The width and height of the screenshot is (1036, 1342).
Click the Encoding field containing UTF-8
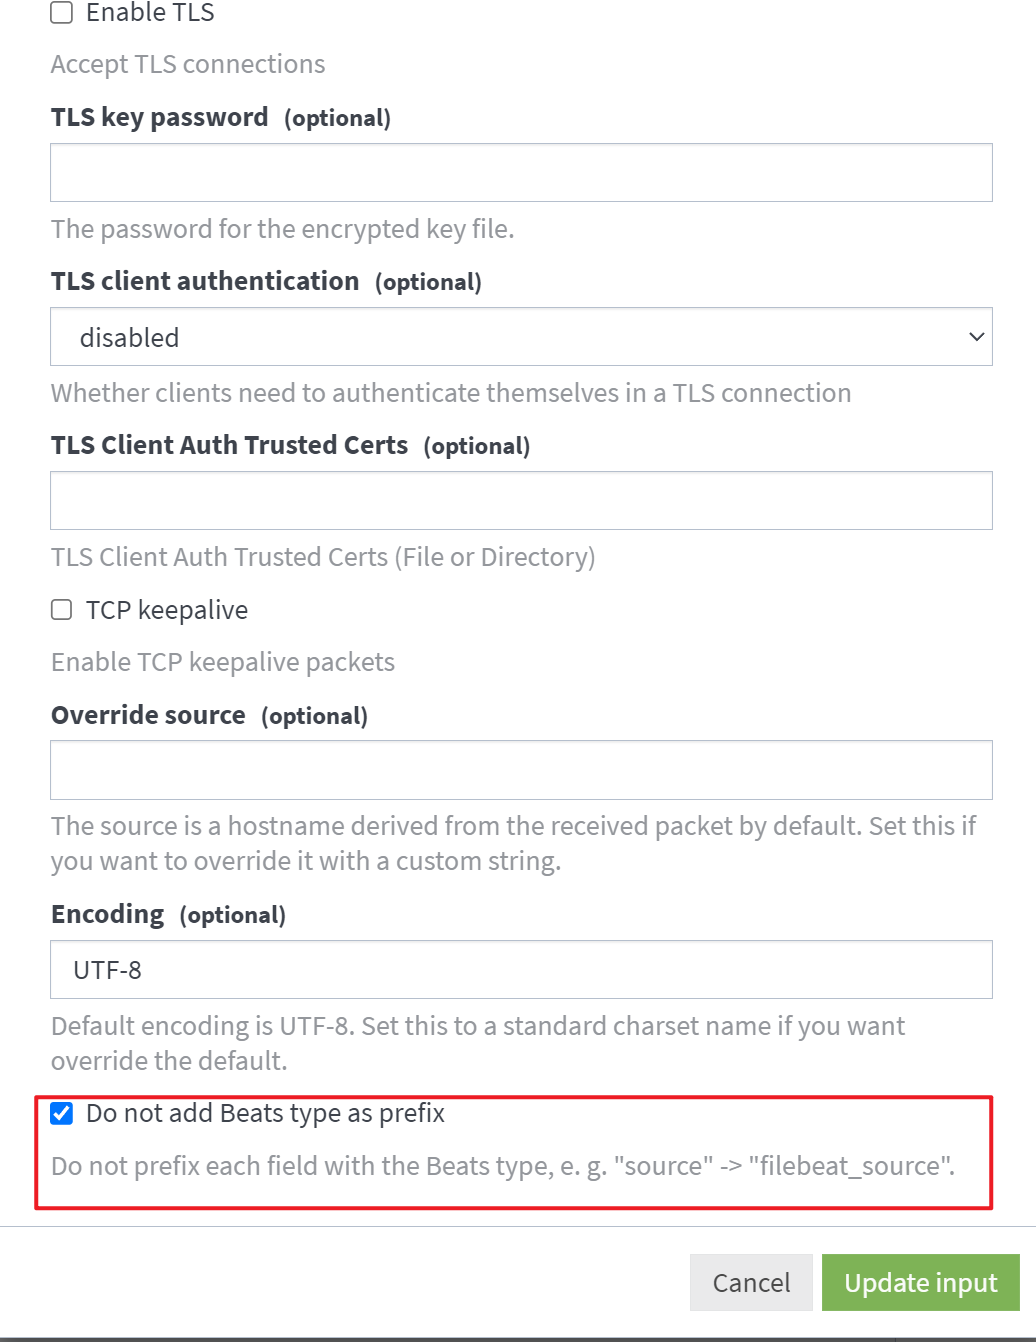[x=520, y=970]
